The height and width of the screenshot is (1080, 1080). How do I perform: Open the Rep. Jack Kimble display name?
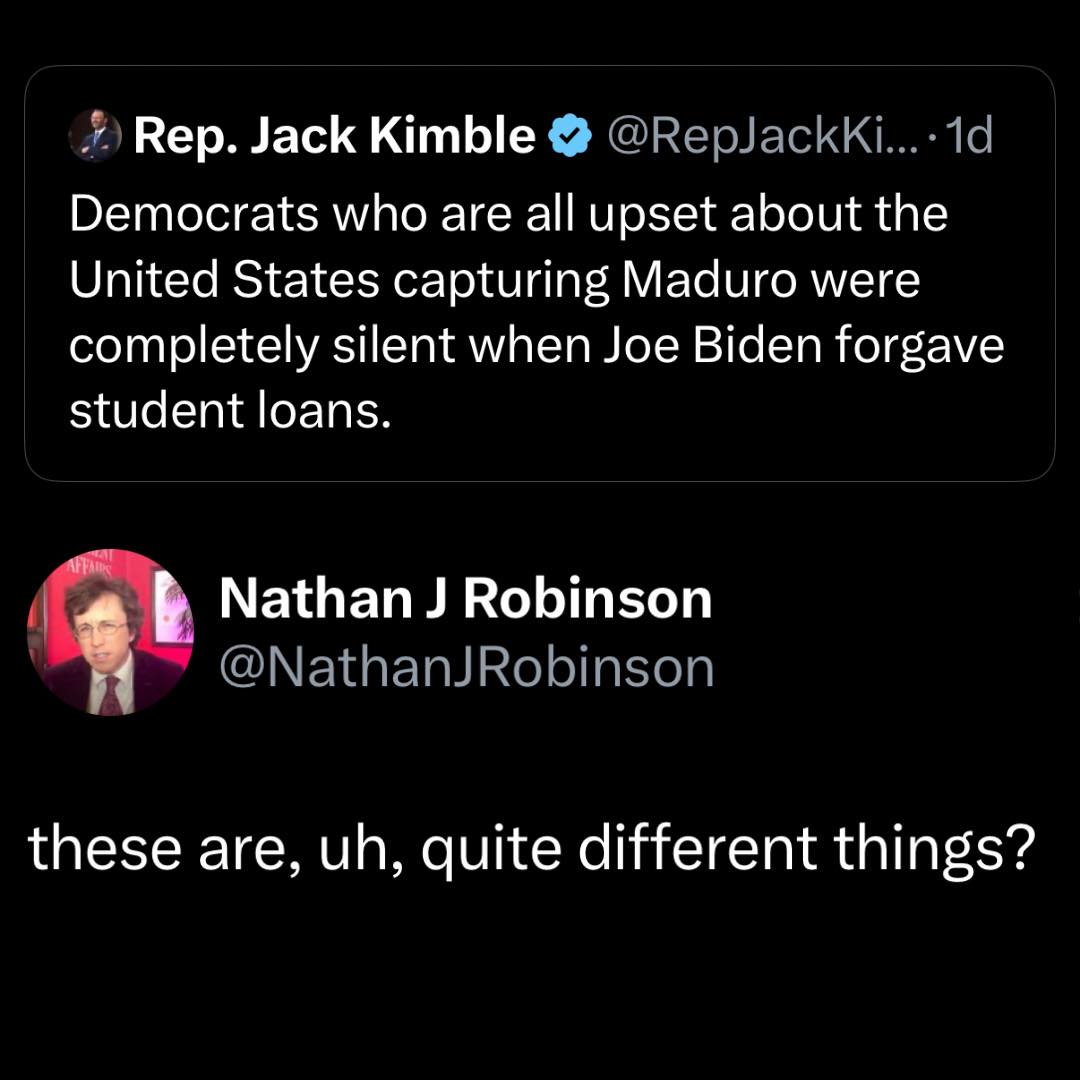(x=335, y=137)
